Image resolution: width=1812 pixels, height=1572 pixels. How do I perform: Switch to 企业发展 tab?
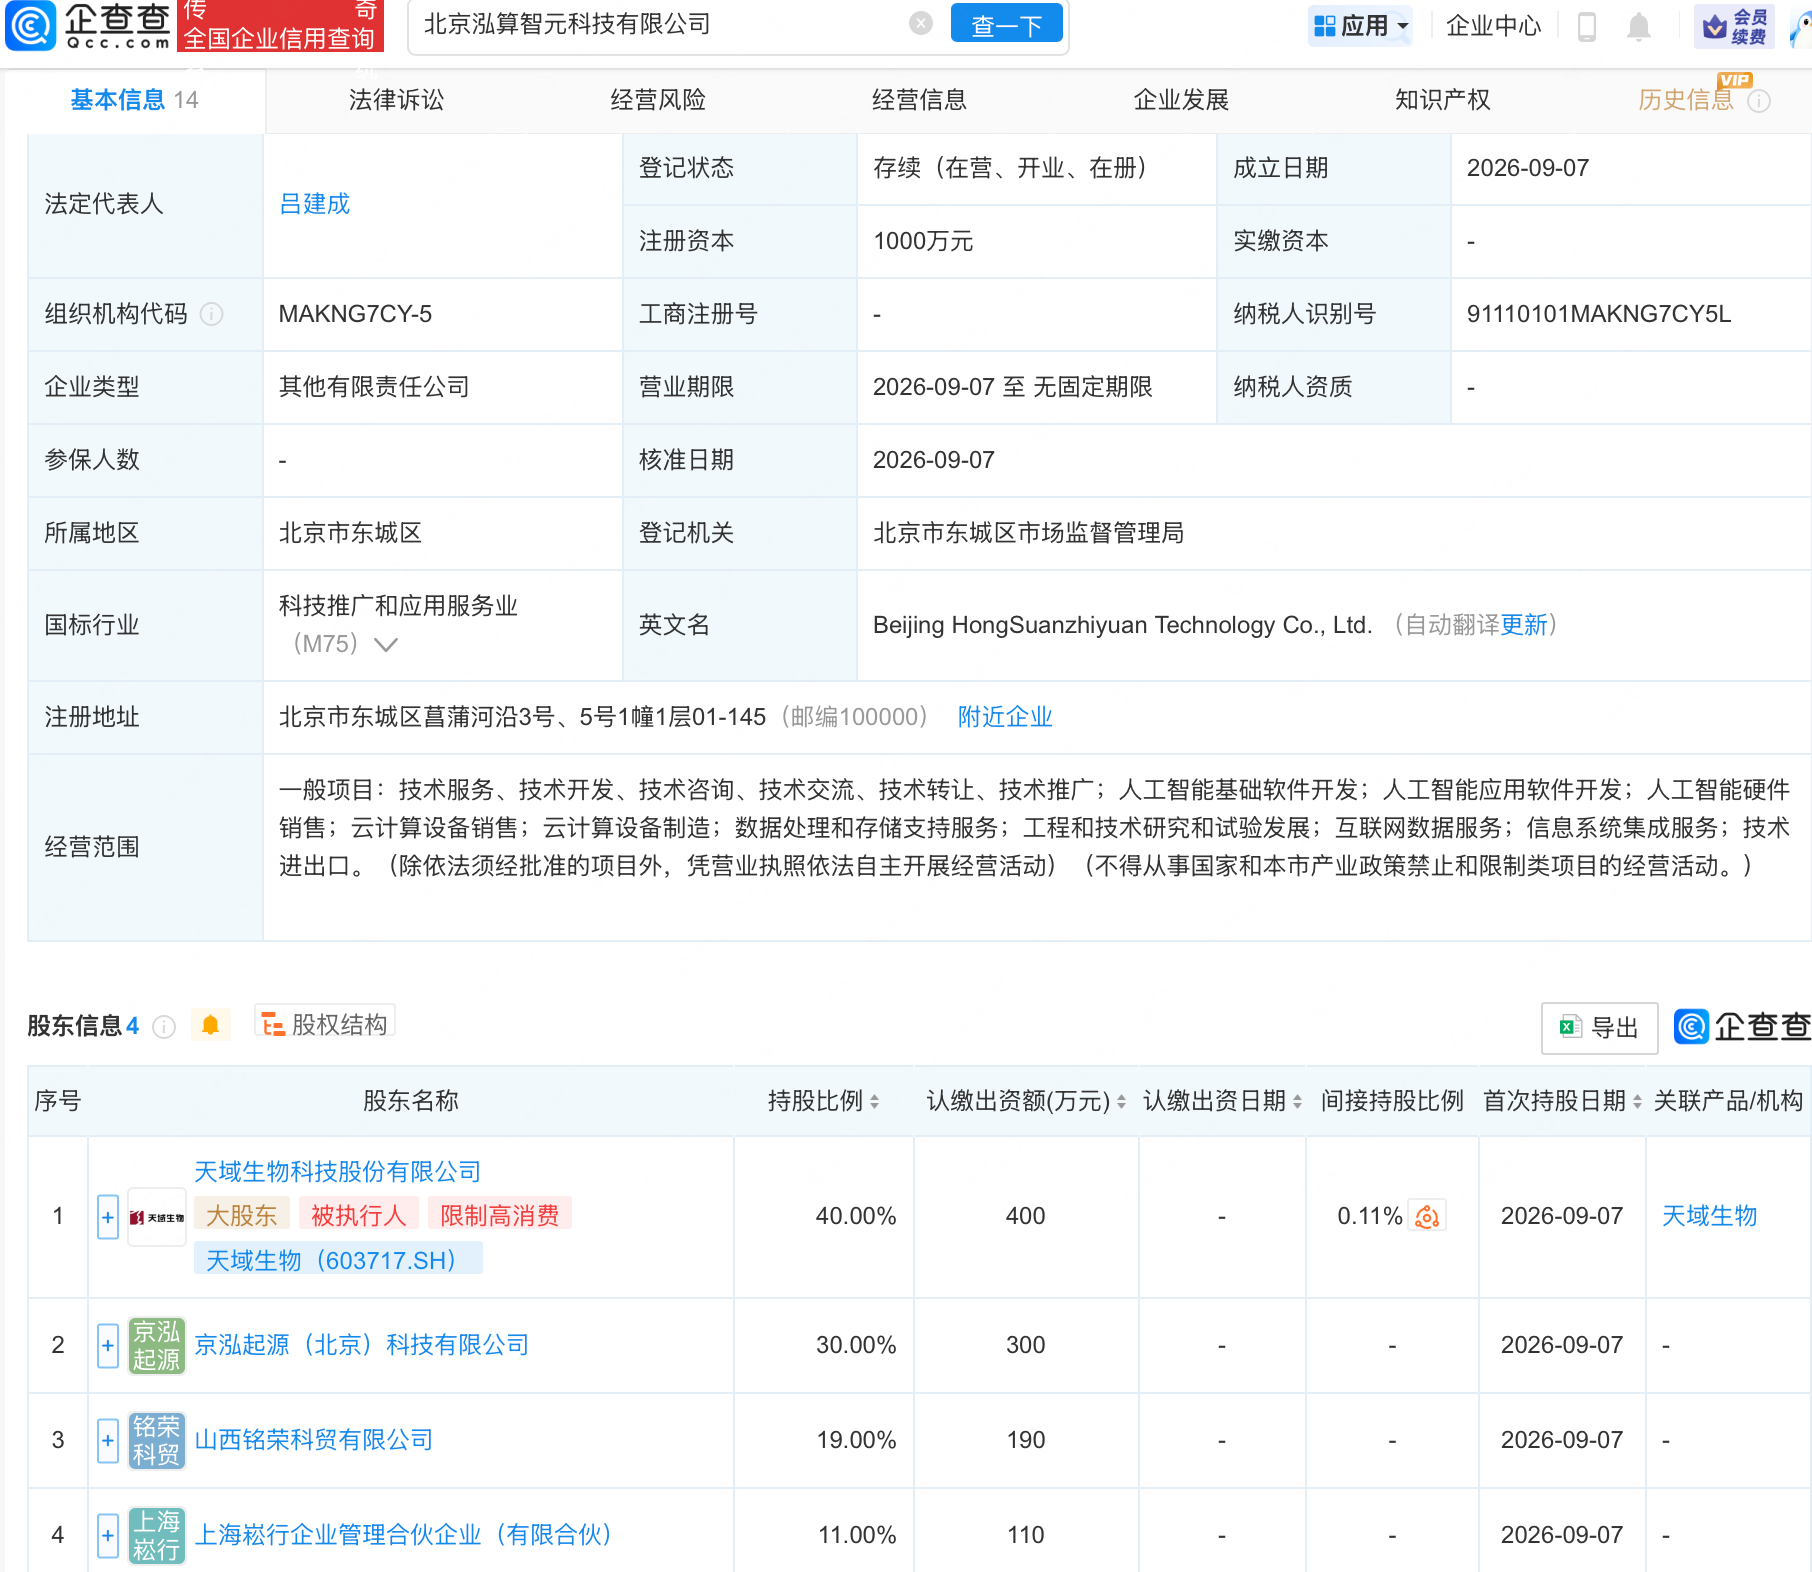coord(1181,100)
